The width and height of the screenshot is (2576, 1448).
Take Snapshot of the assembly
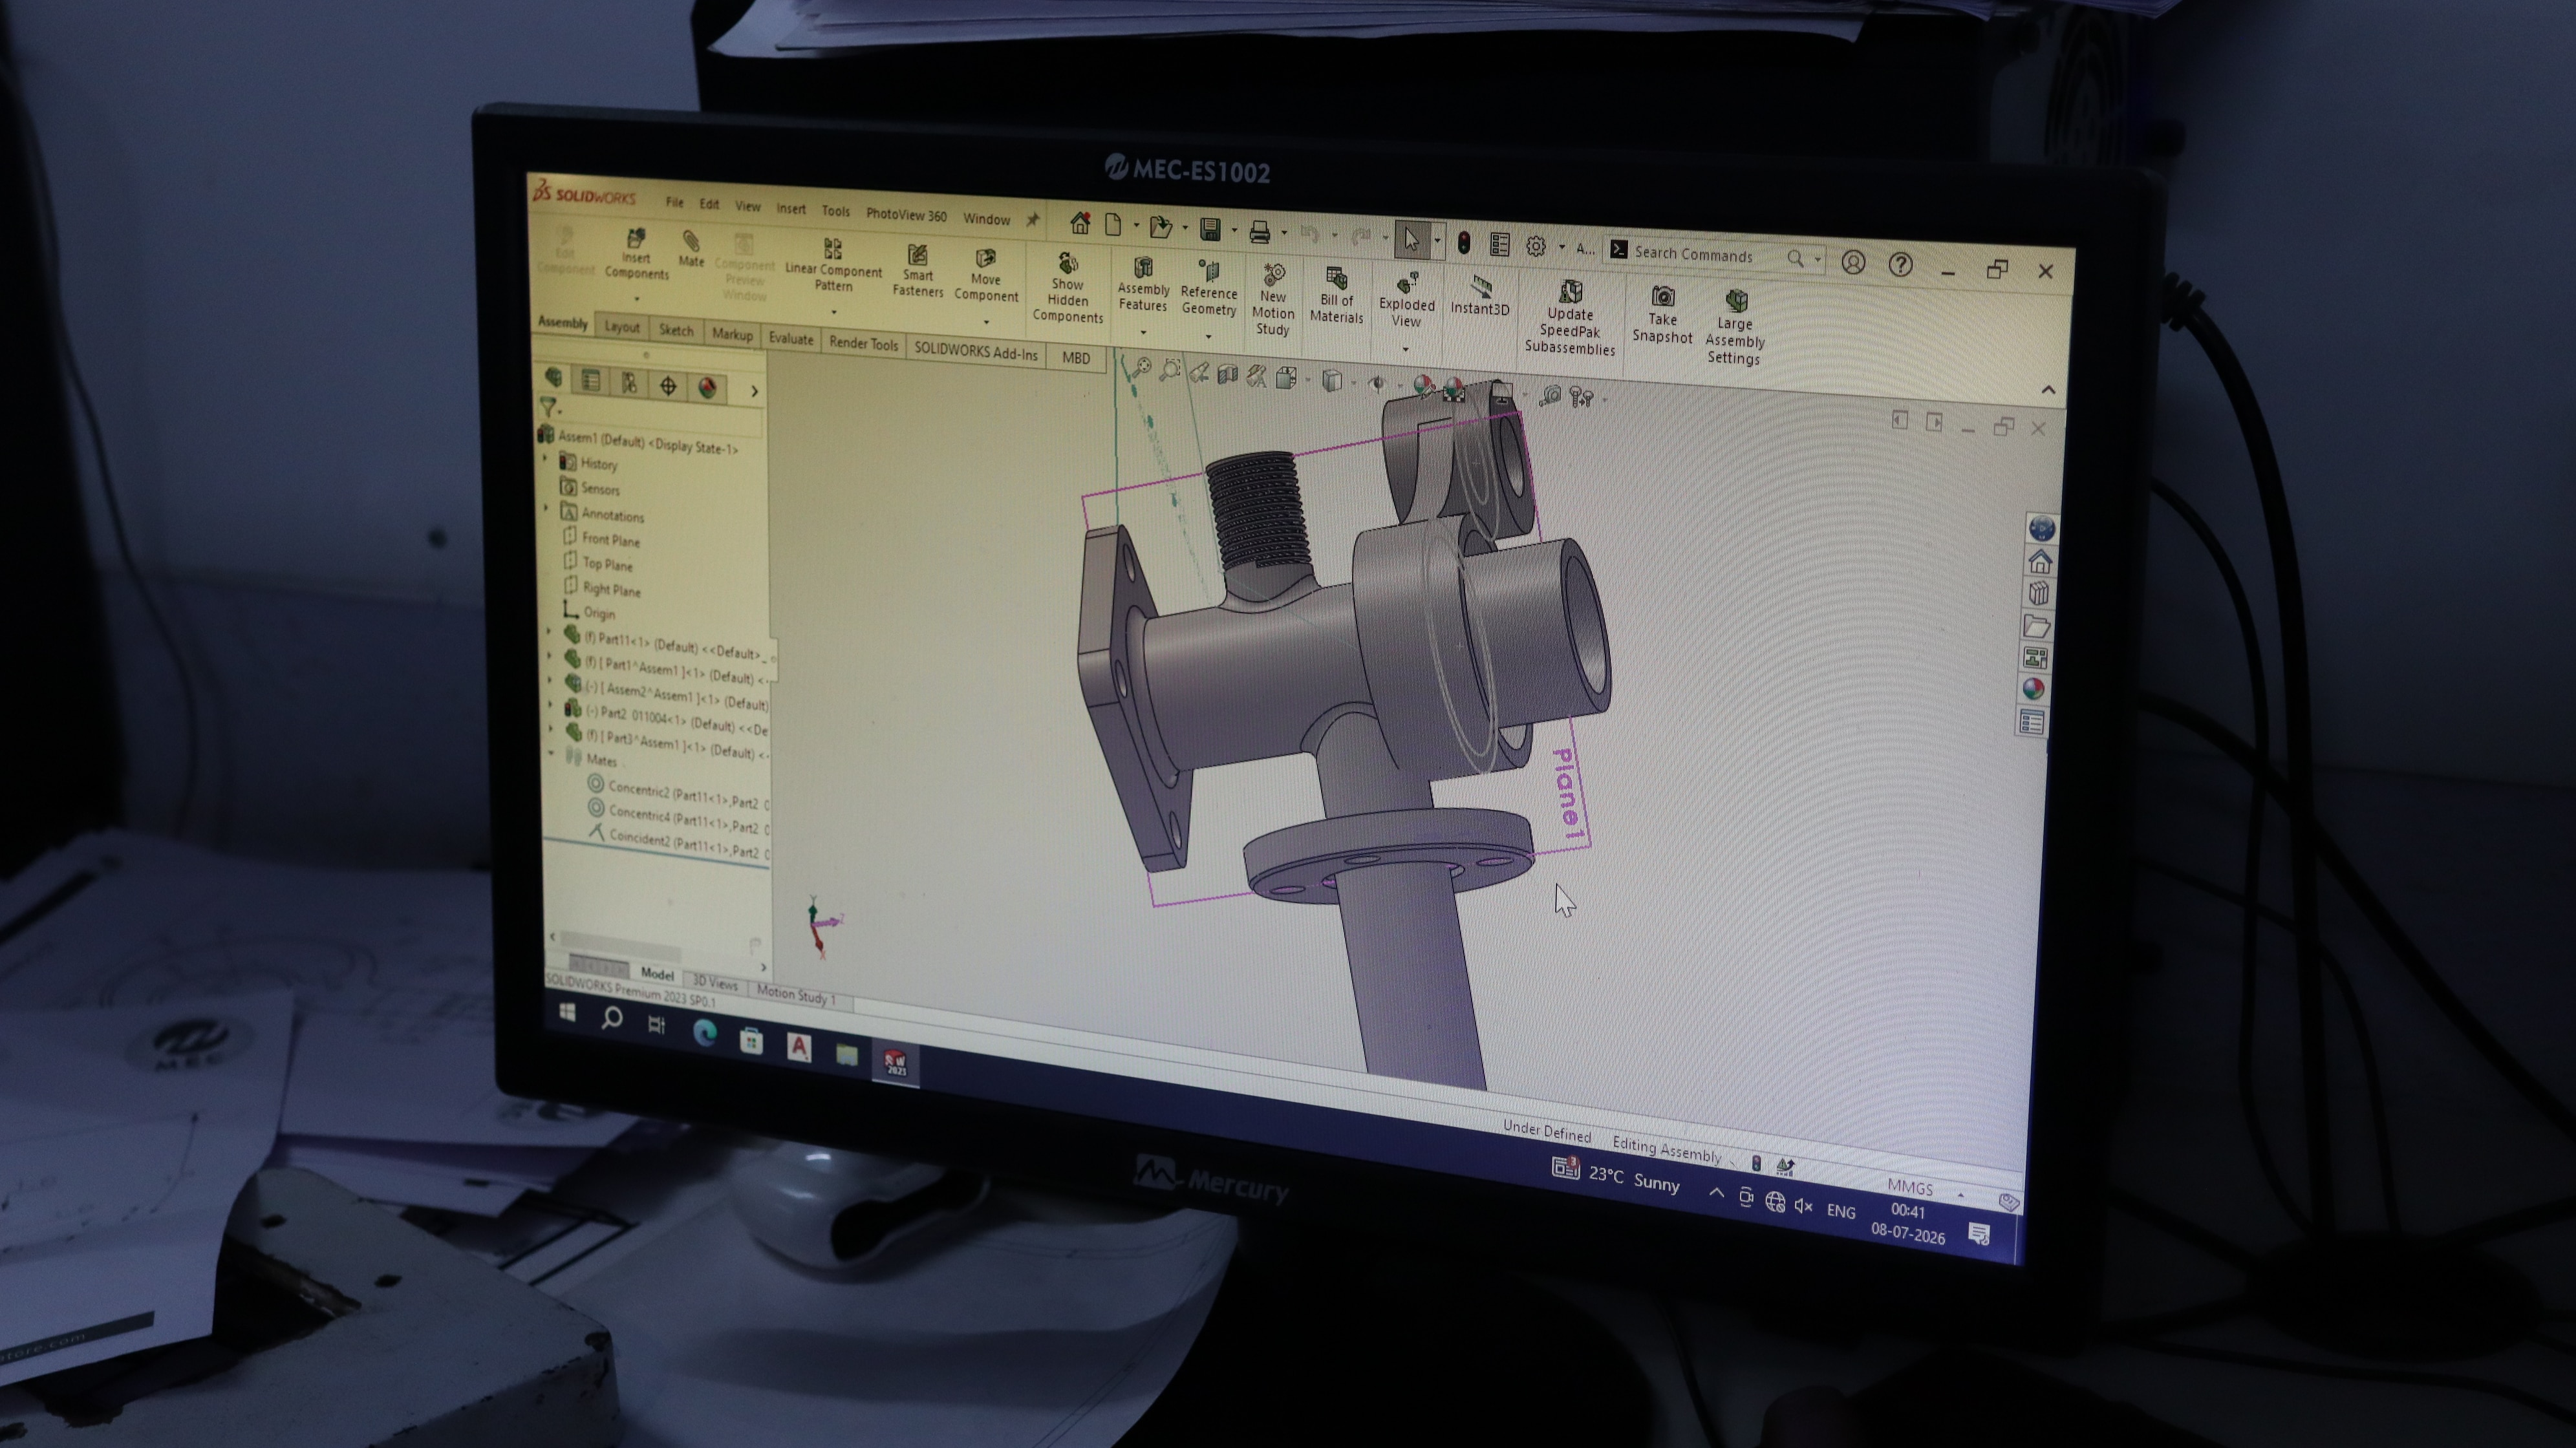[1662, 315]
